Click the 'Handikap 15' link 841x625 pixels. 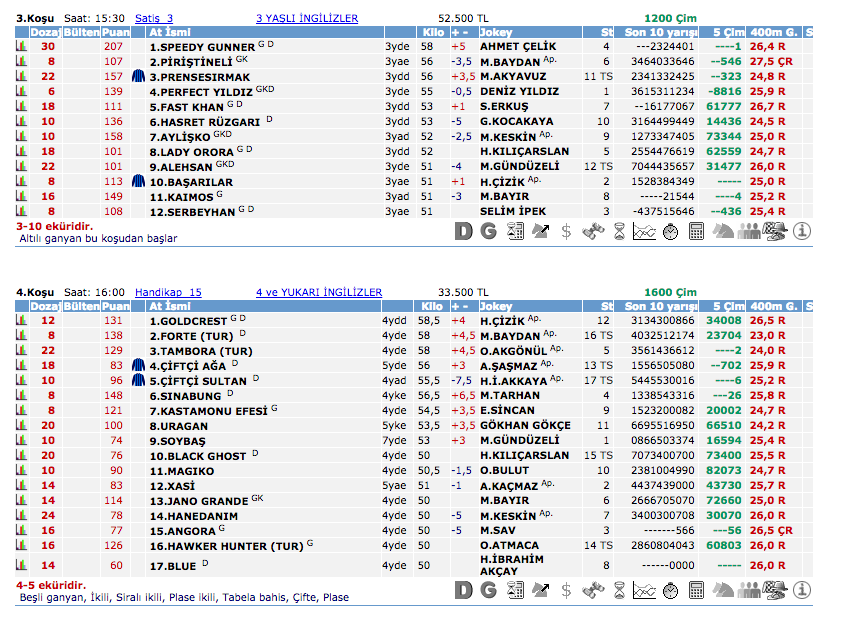[168, 292]
